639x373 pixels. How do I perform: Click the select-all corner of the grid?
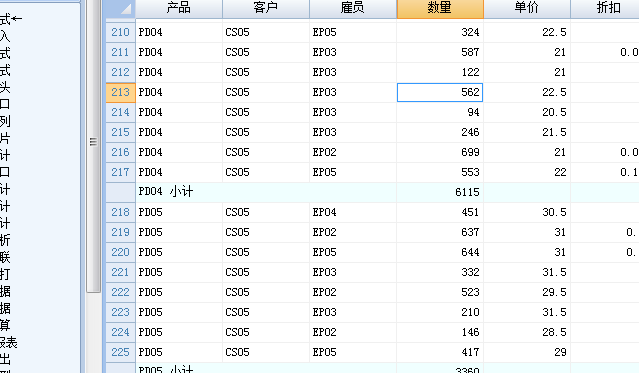(121, 9)
